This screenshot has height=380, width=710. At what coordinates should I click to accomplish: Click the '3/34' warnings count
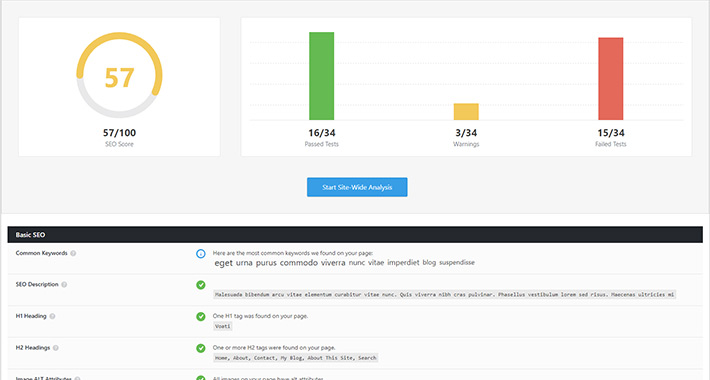pyautogui.click(x=466, y=133)
